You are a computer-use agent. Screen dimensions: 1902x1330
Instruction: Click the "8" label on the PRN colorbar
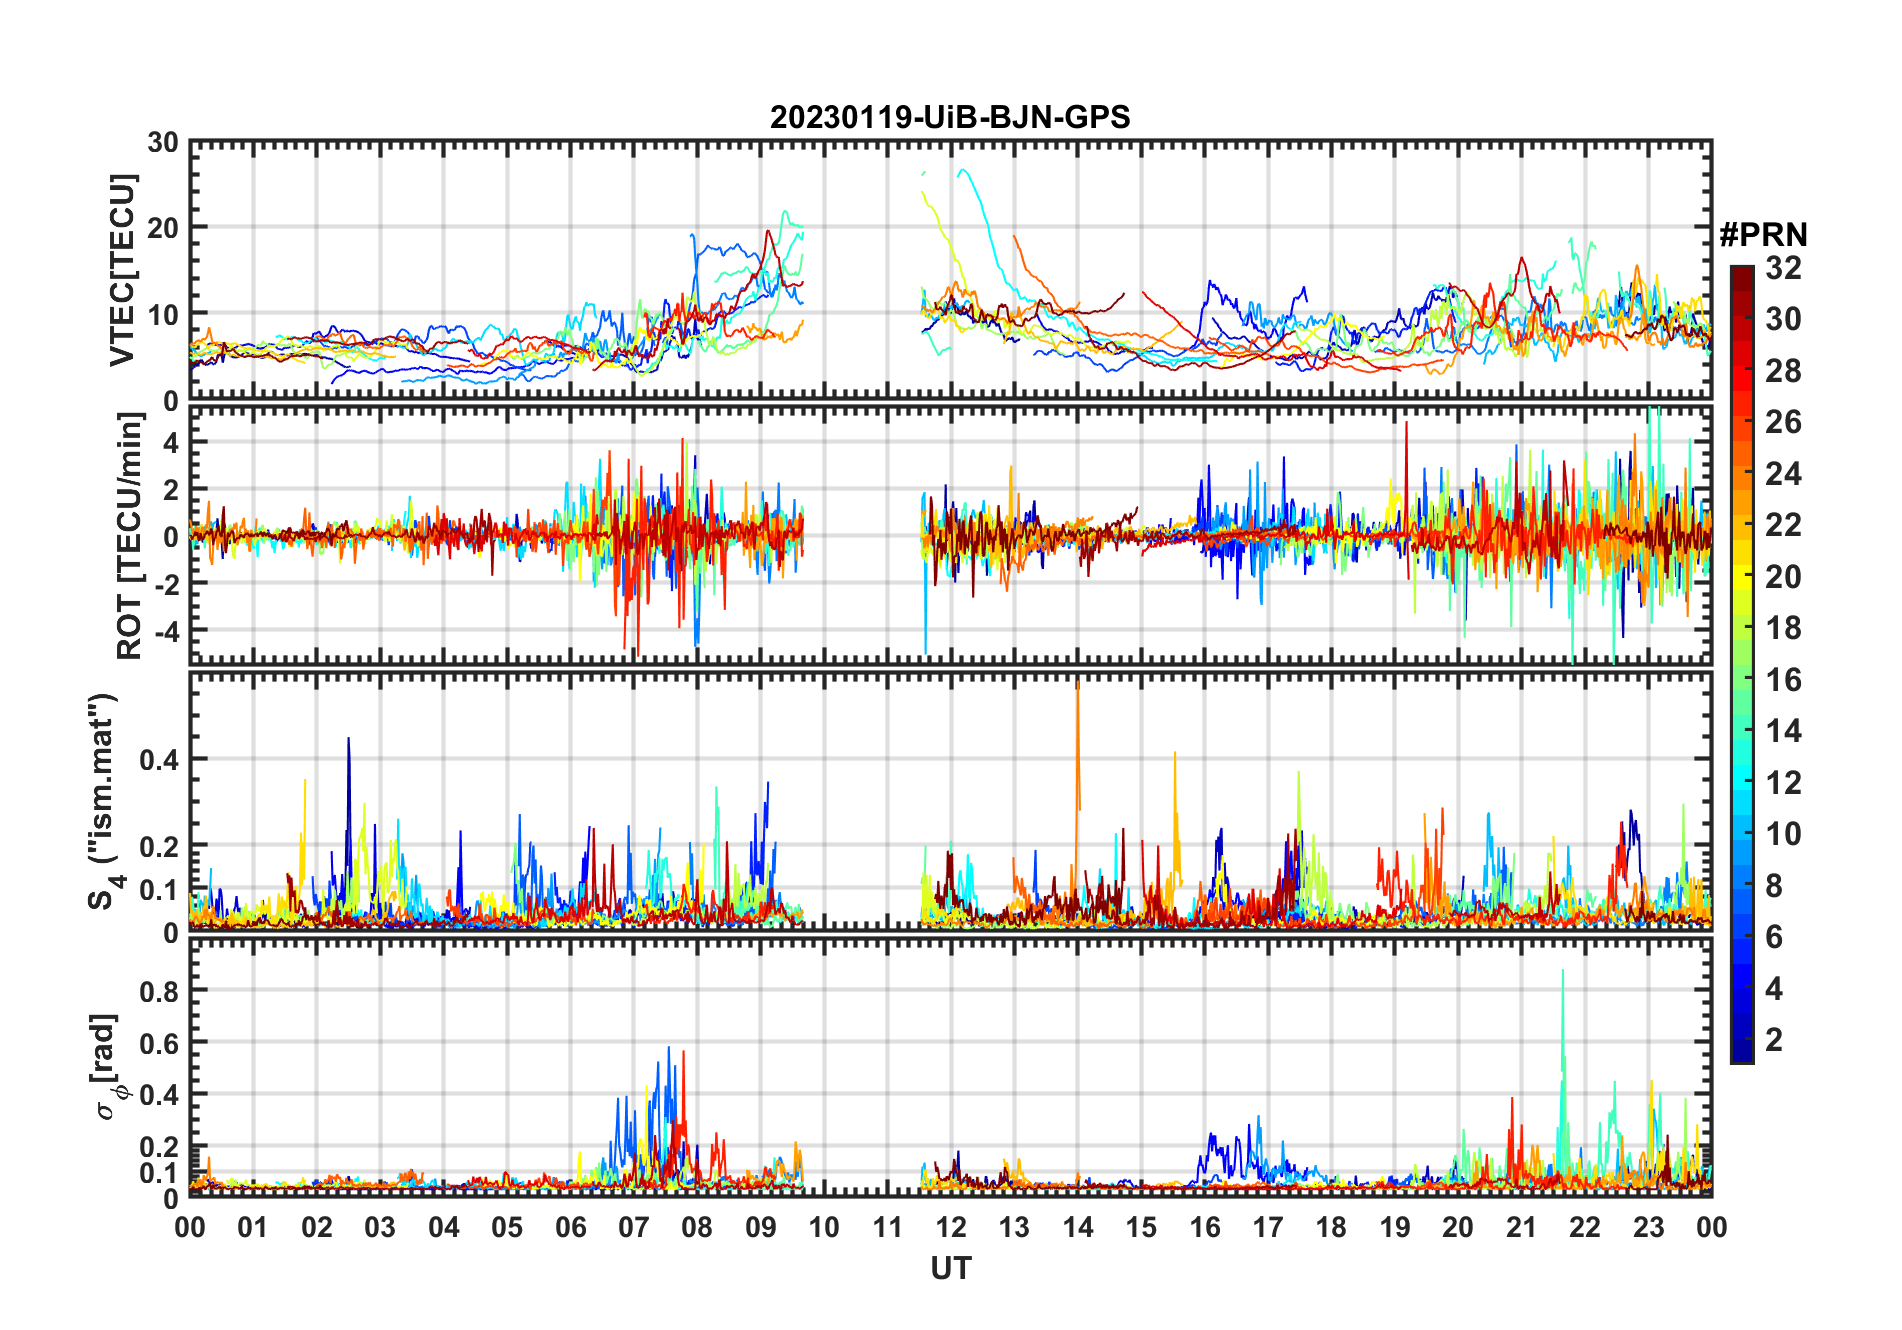tap(1774, 885)
